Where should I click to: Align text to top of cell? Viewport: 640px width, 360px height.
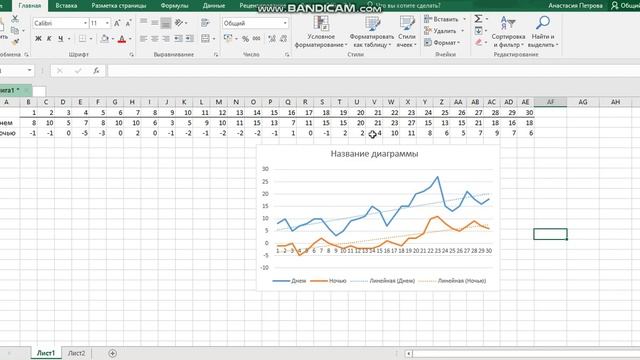tap(144, 22)
